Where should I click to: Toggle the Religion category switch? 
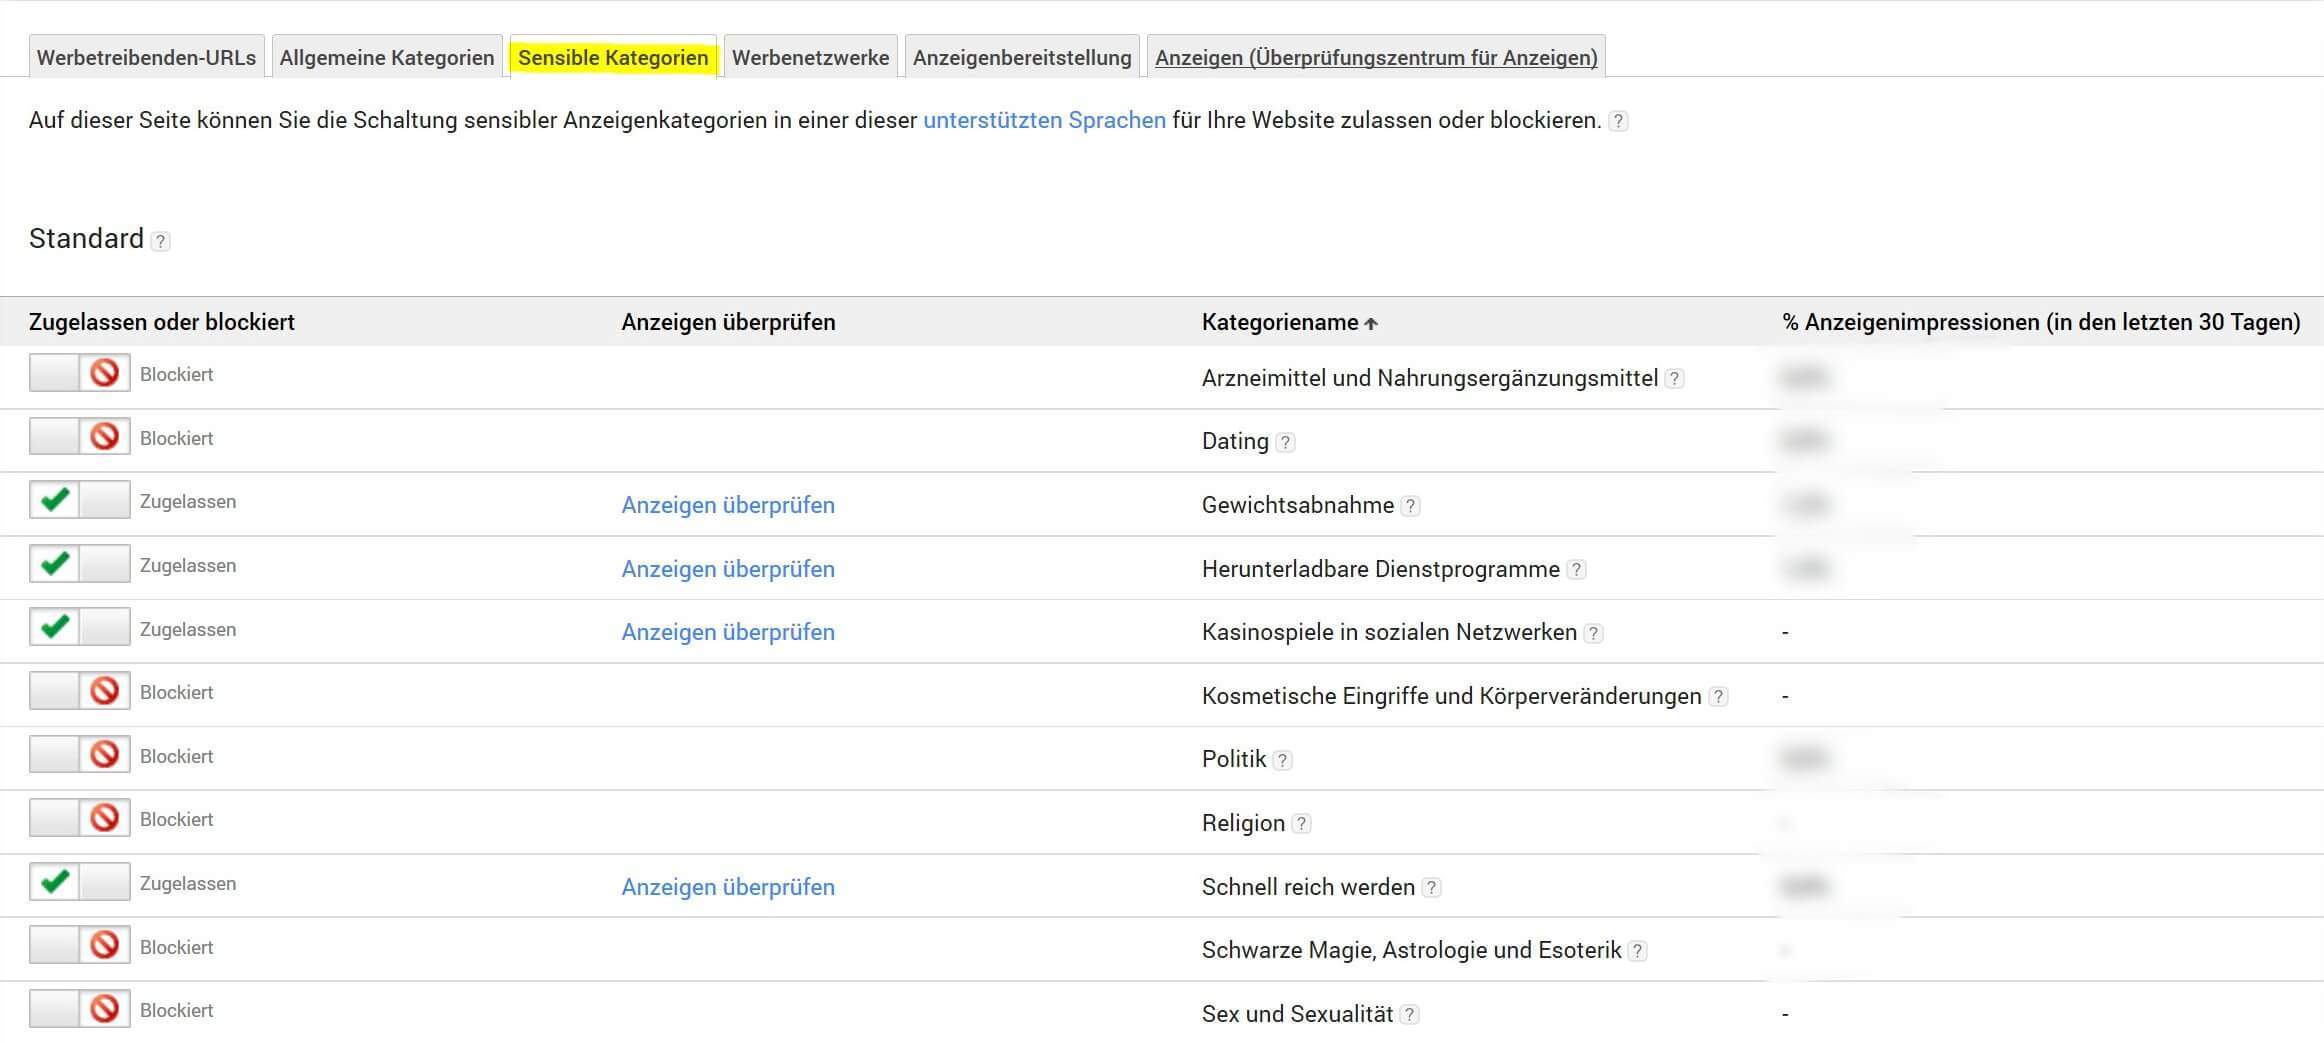(x=80, y=818)
